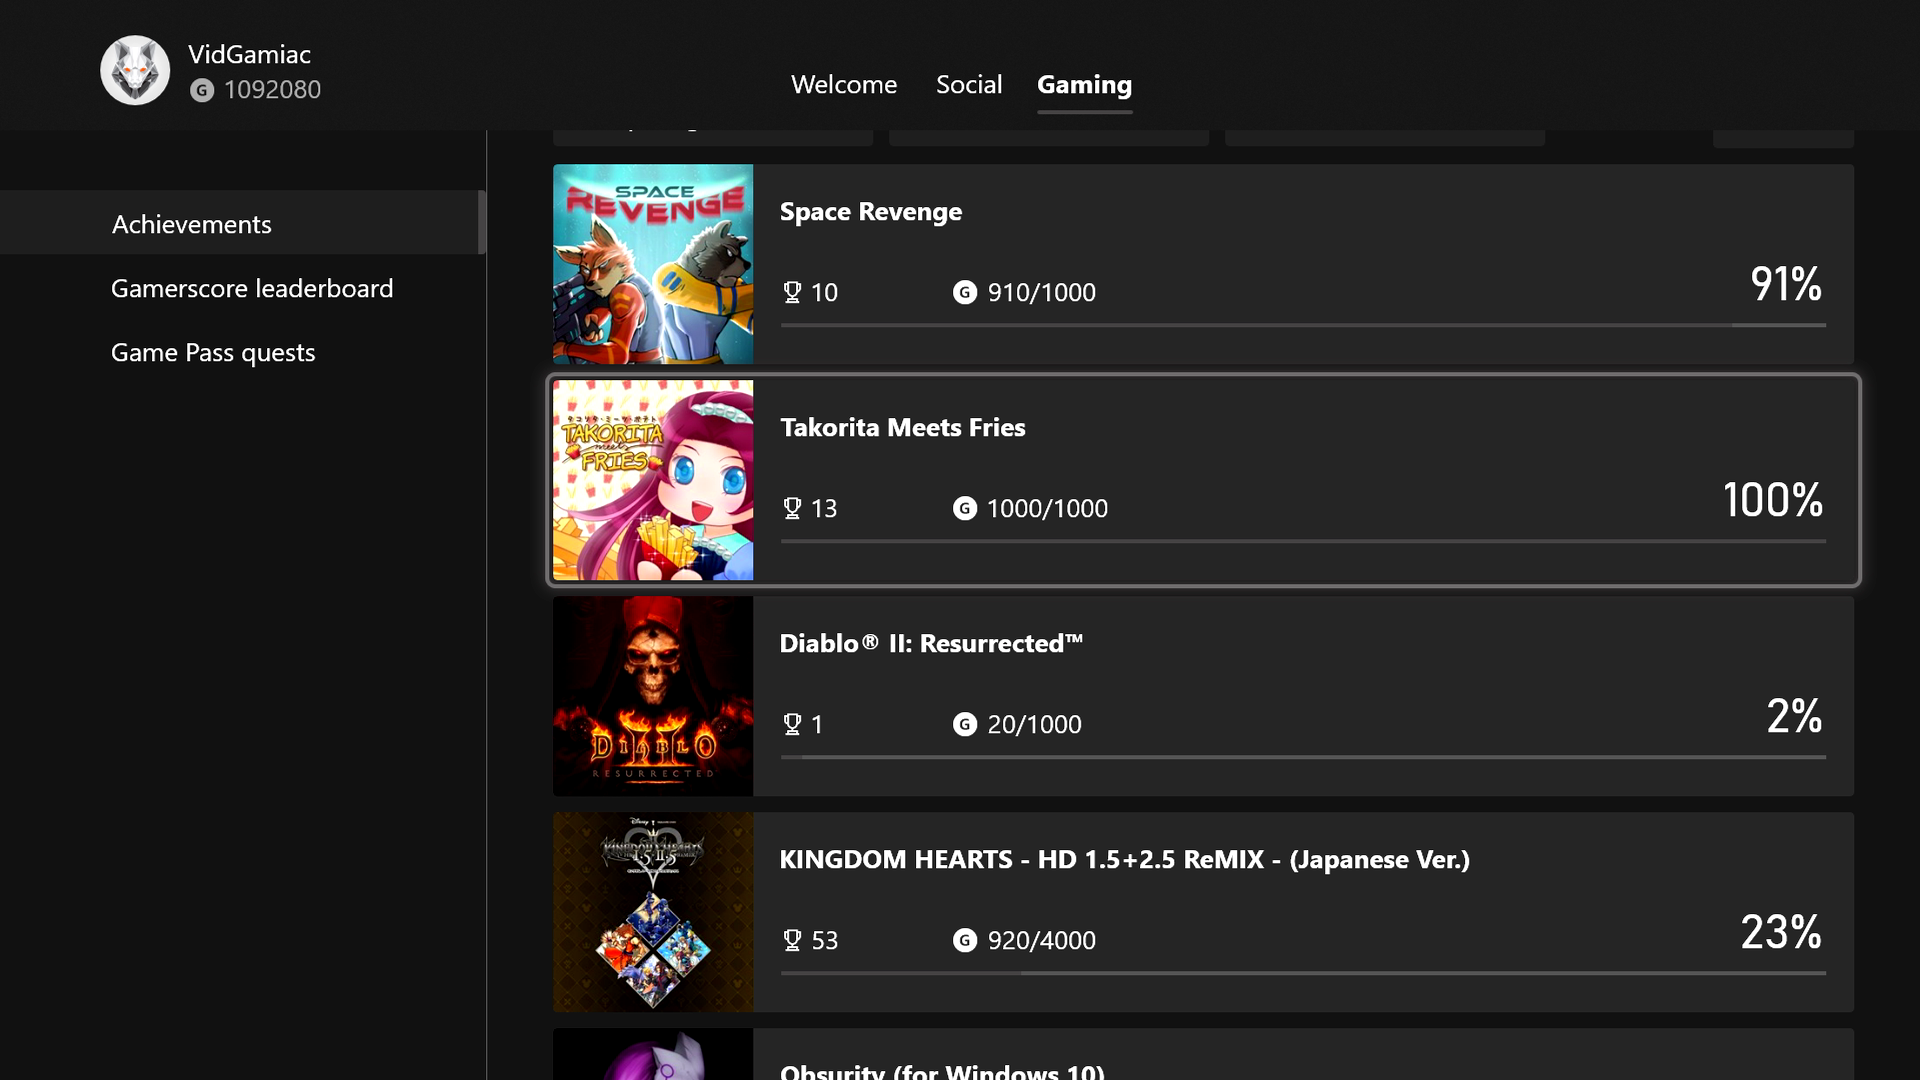Click the Diablo II 2% progress bar
This screenshot has height=1080, width=1920.
pos(1302,757)
